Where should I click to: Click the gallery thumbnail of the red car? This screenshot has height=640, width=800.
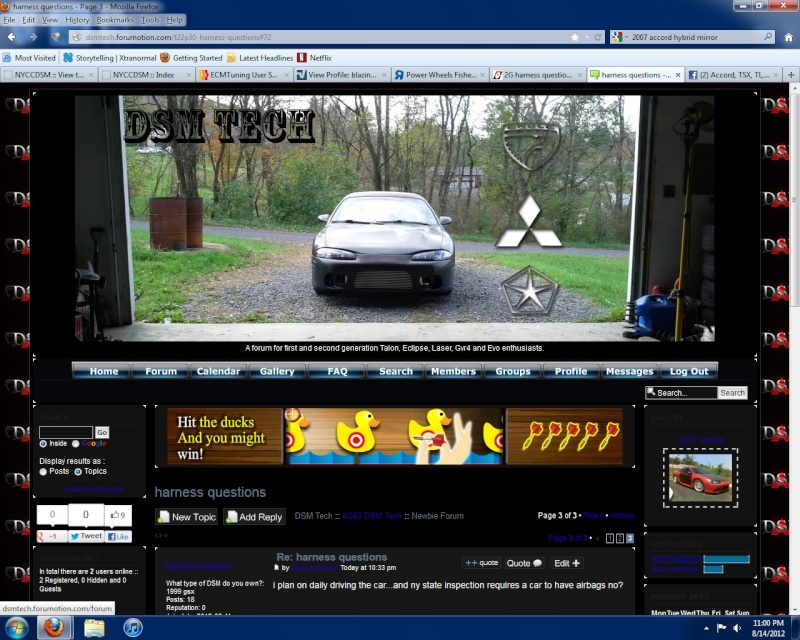click(700, 478)
